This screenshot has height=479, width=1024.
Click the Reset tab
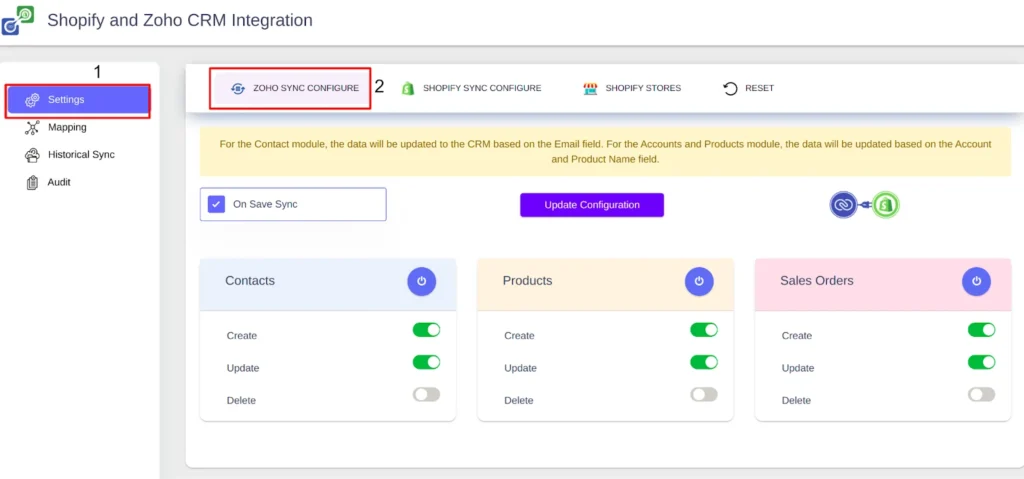click(x=748, y=88)
